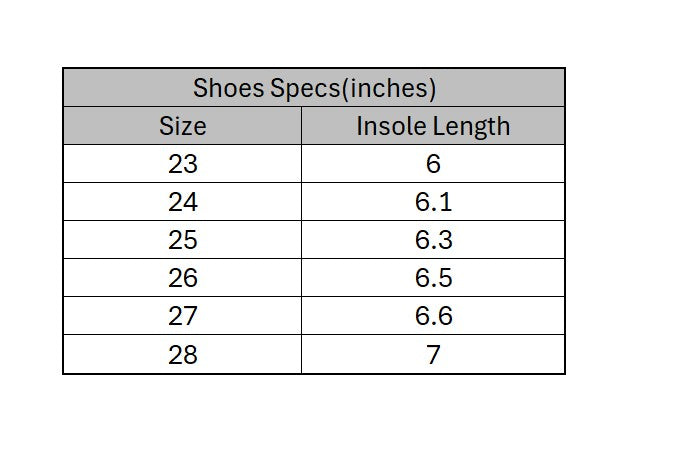Click the insole length value 6.3
The height and width of the screenshot is (467, 682).
(433, 240)
